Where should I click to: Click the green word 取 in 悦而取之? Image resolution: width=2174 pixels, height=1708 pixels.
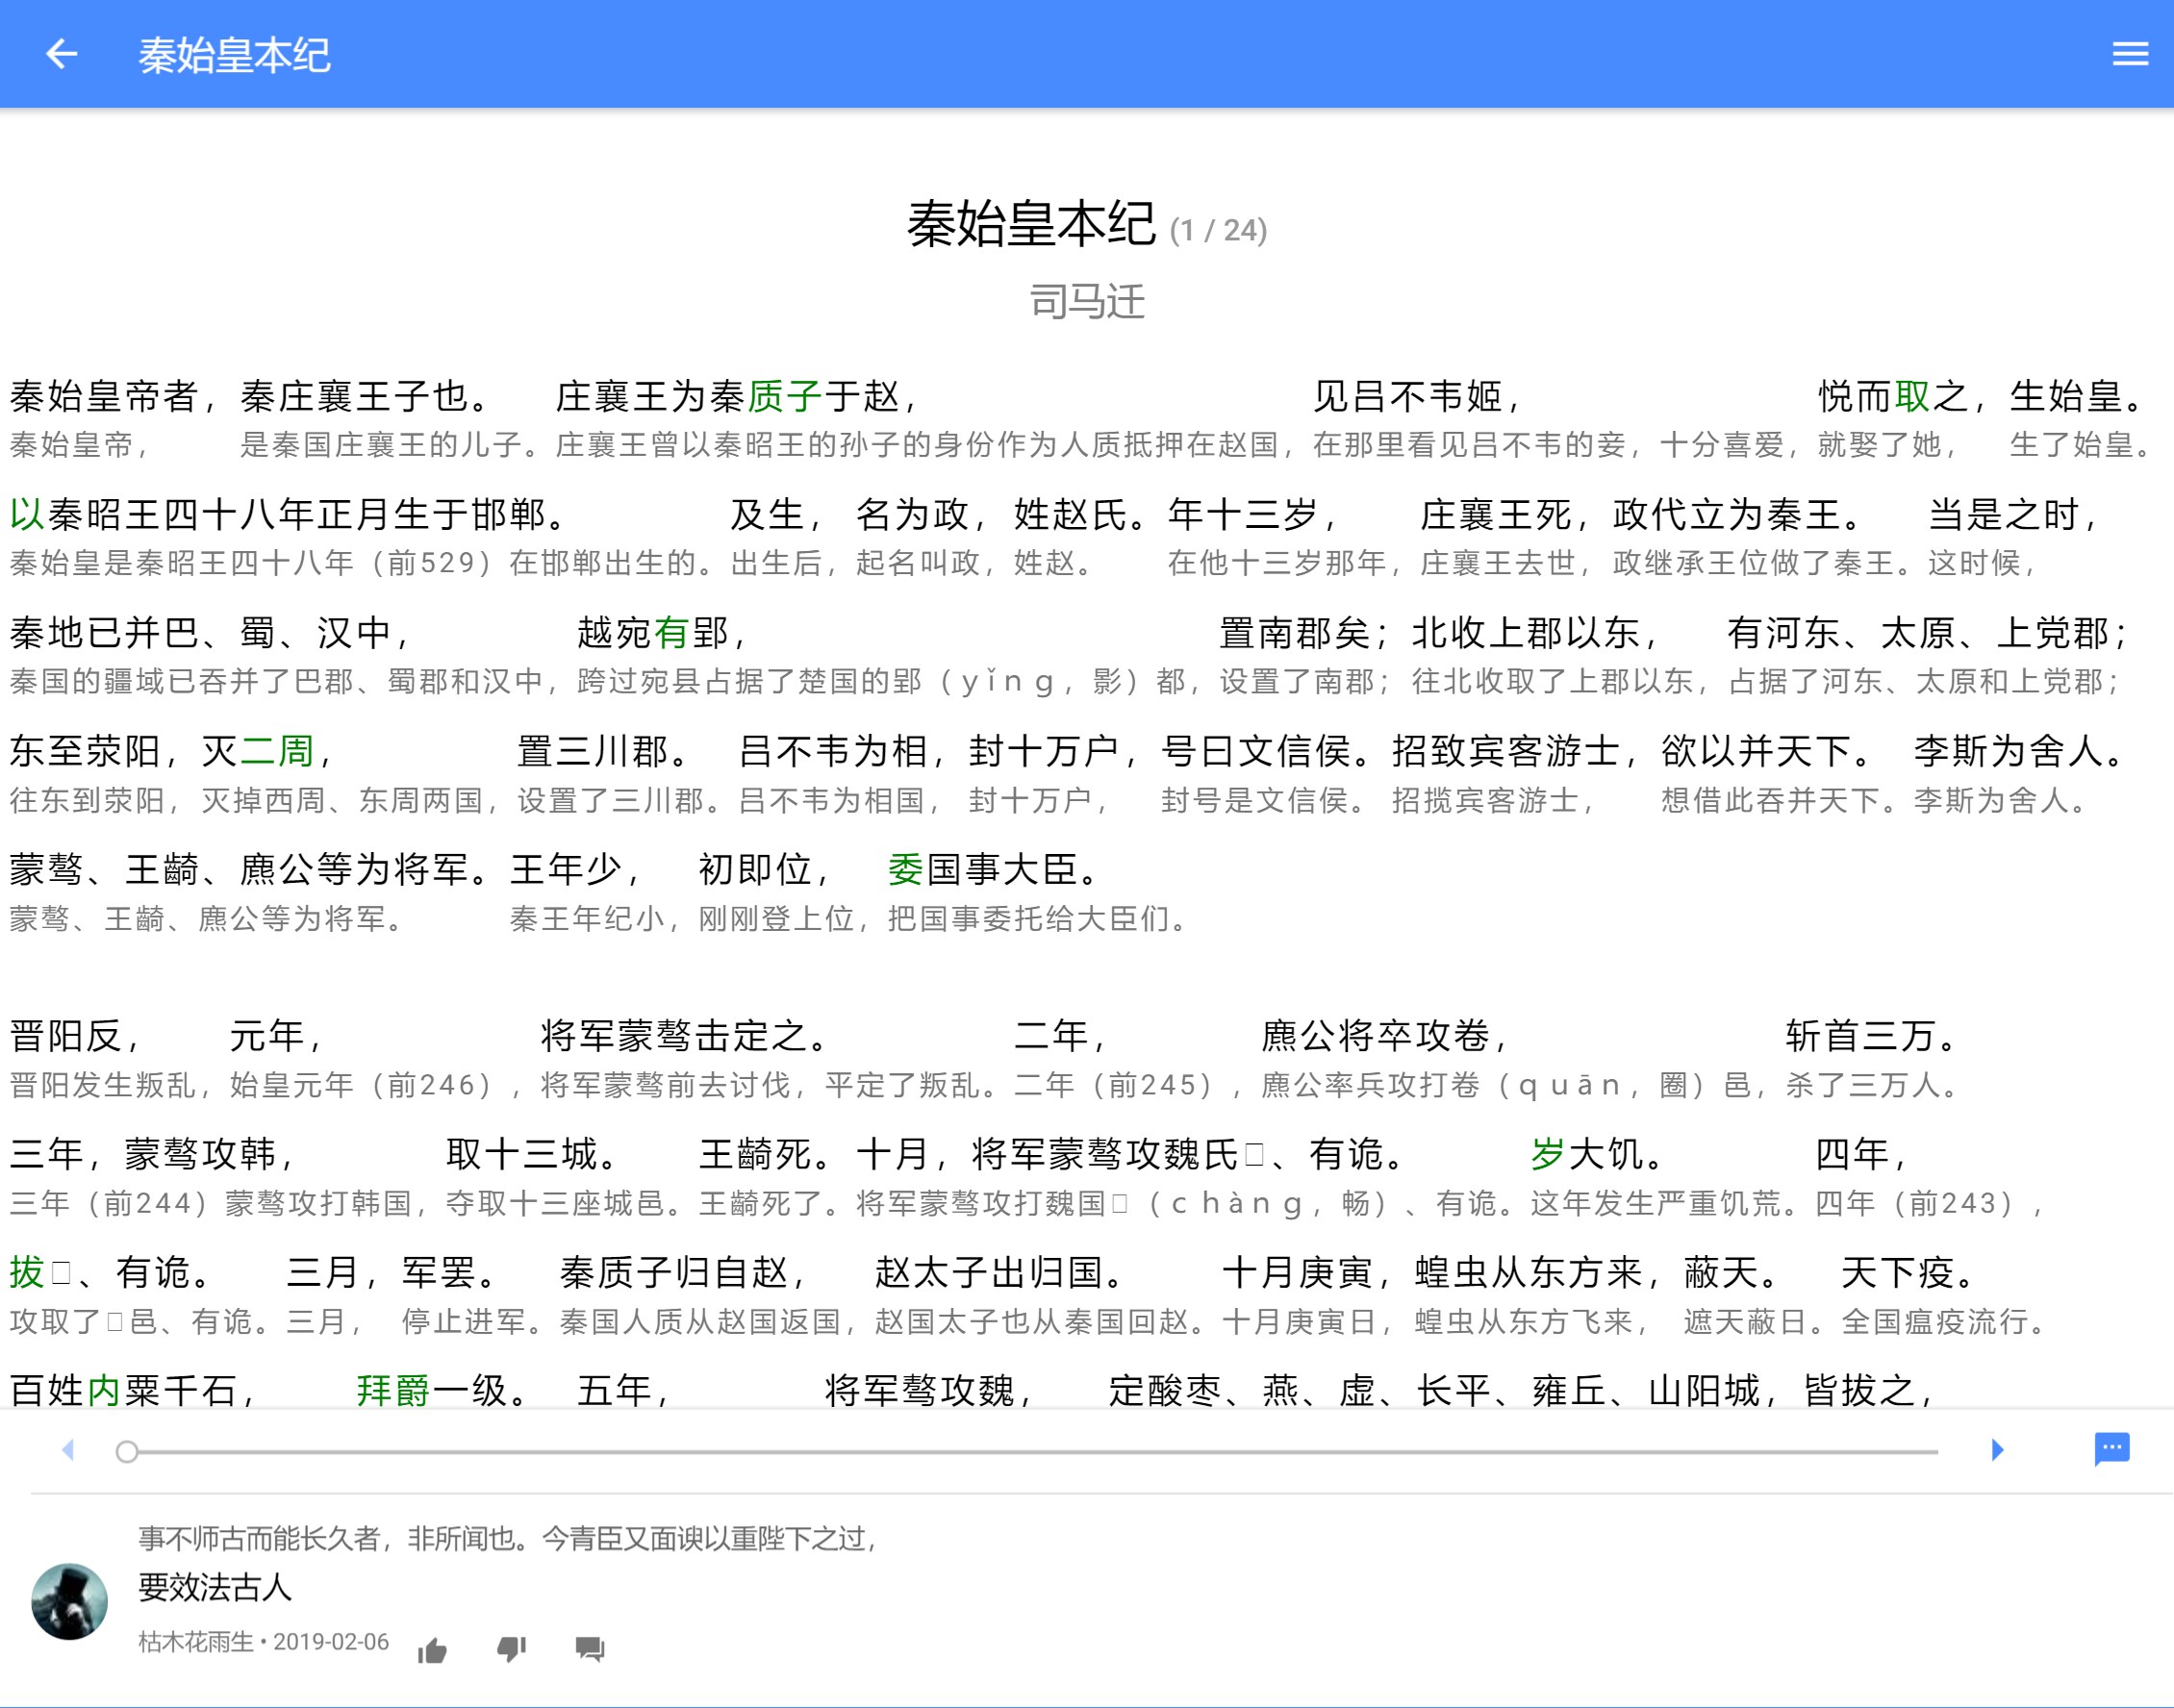pos(1912,397)
